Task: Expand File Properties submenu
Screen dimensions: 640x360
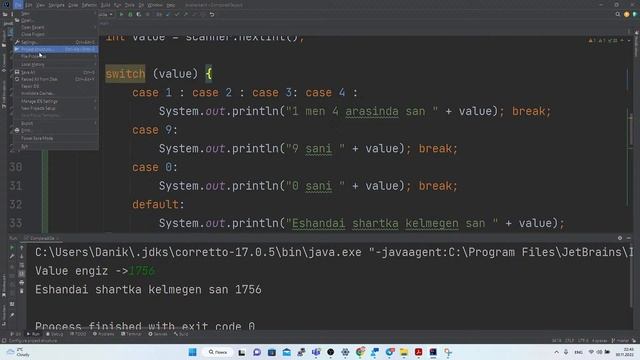Action: point(56,57)
